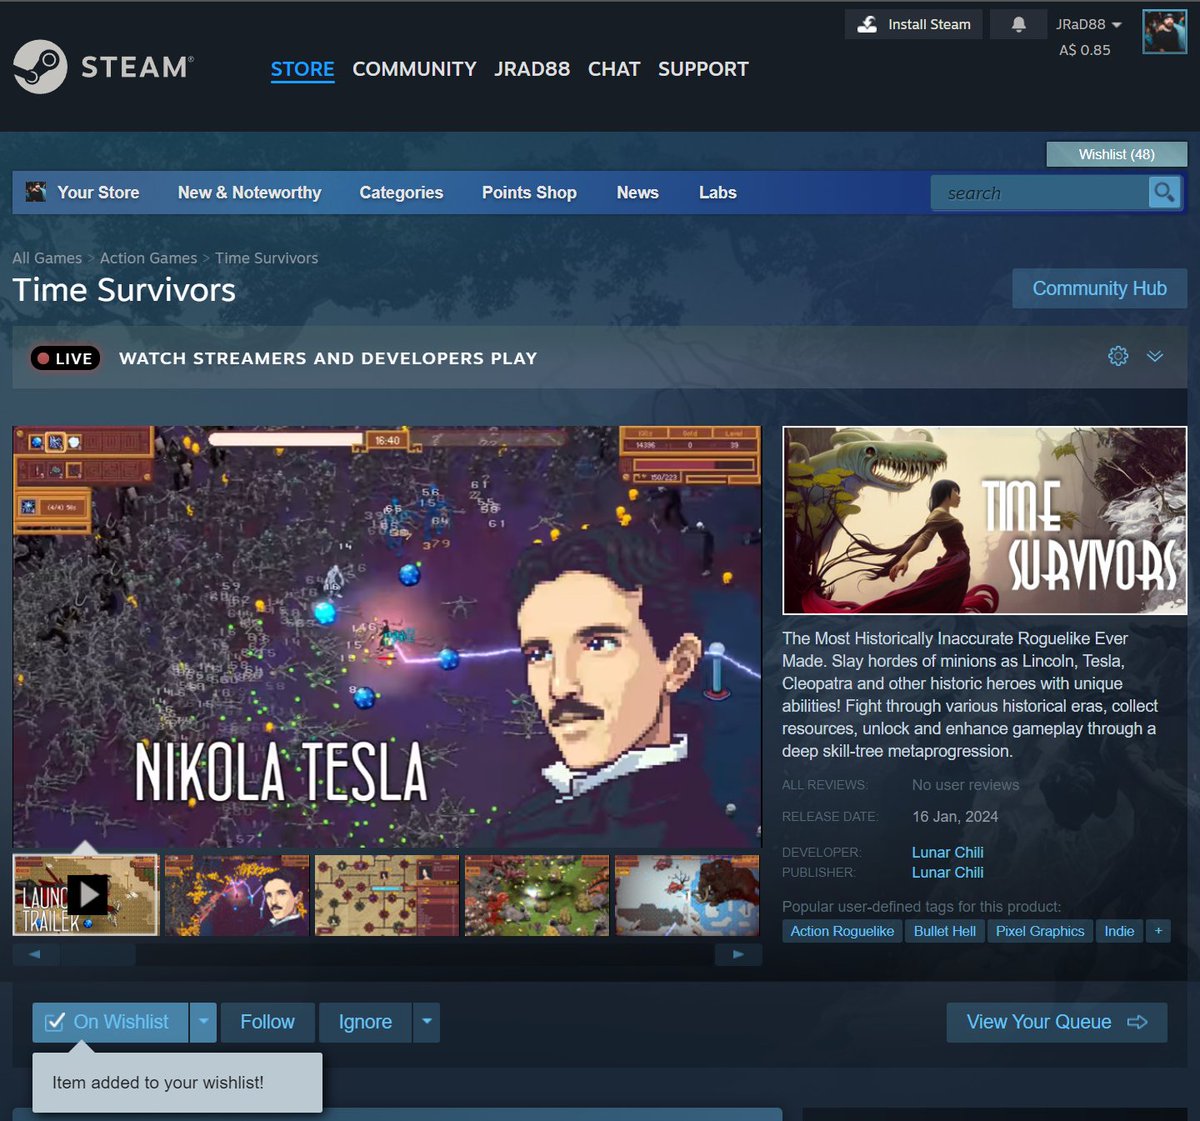Viewport: 1200px width, 1121px height.
Task: Add a tag with plus button
Action: click(x=1158, y=931)
